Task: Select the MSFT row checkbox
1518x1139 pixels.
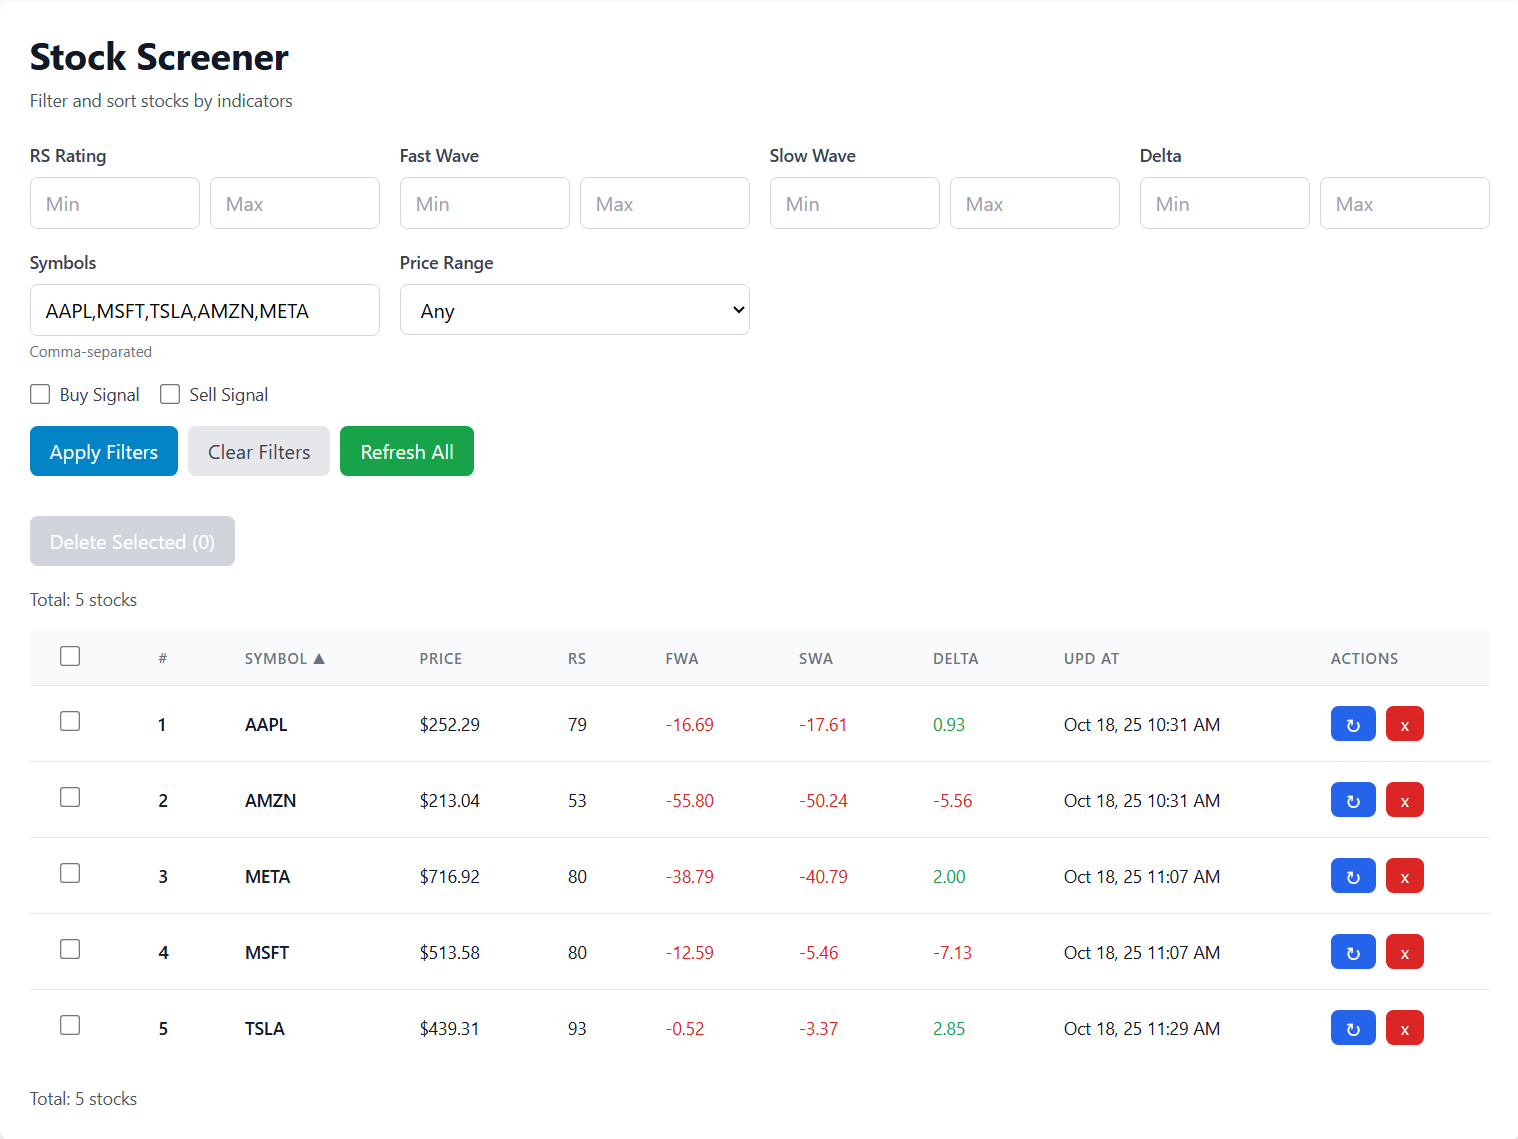Action: coord(70,949)
